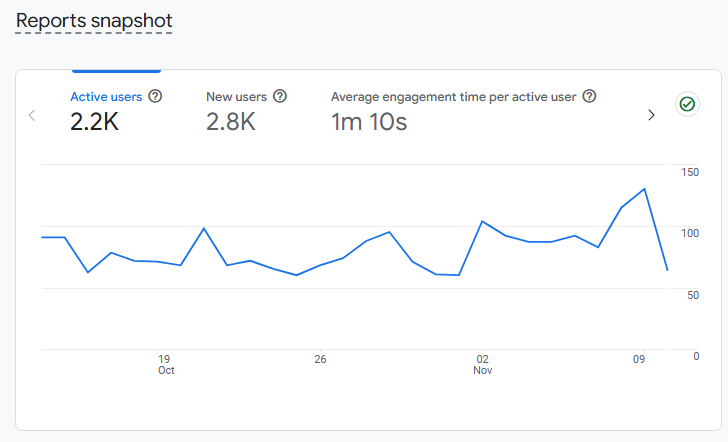This screenshot has width=728, height=442.
Task: Click the 150 y-axis gridline label
Action: click(689, 172)
